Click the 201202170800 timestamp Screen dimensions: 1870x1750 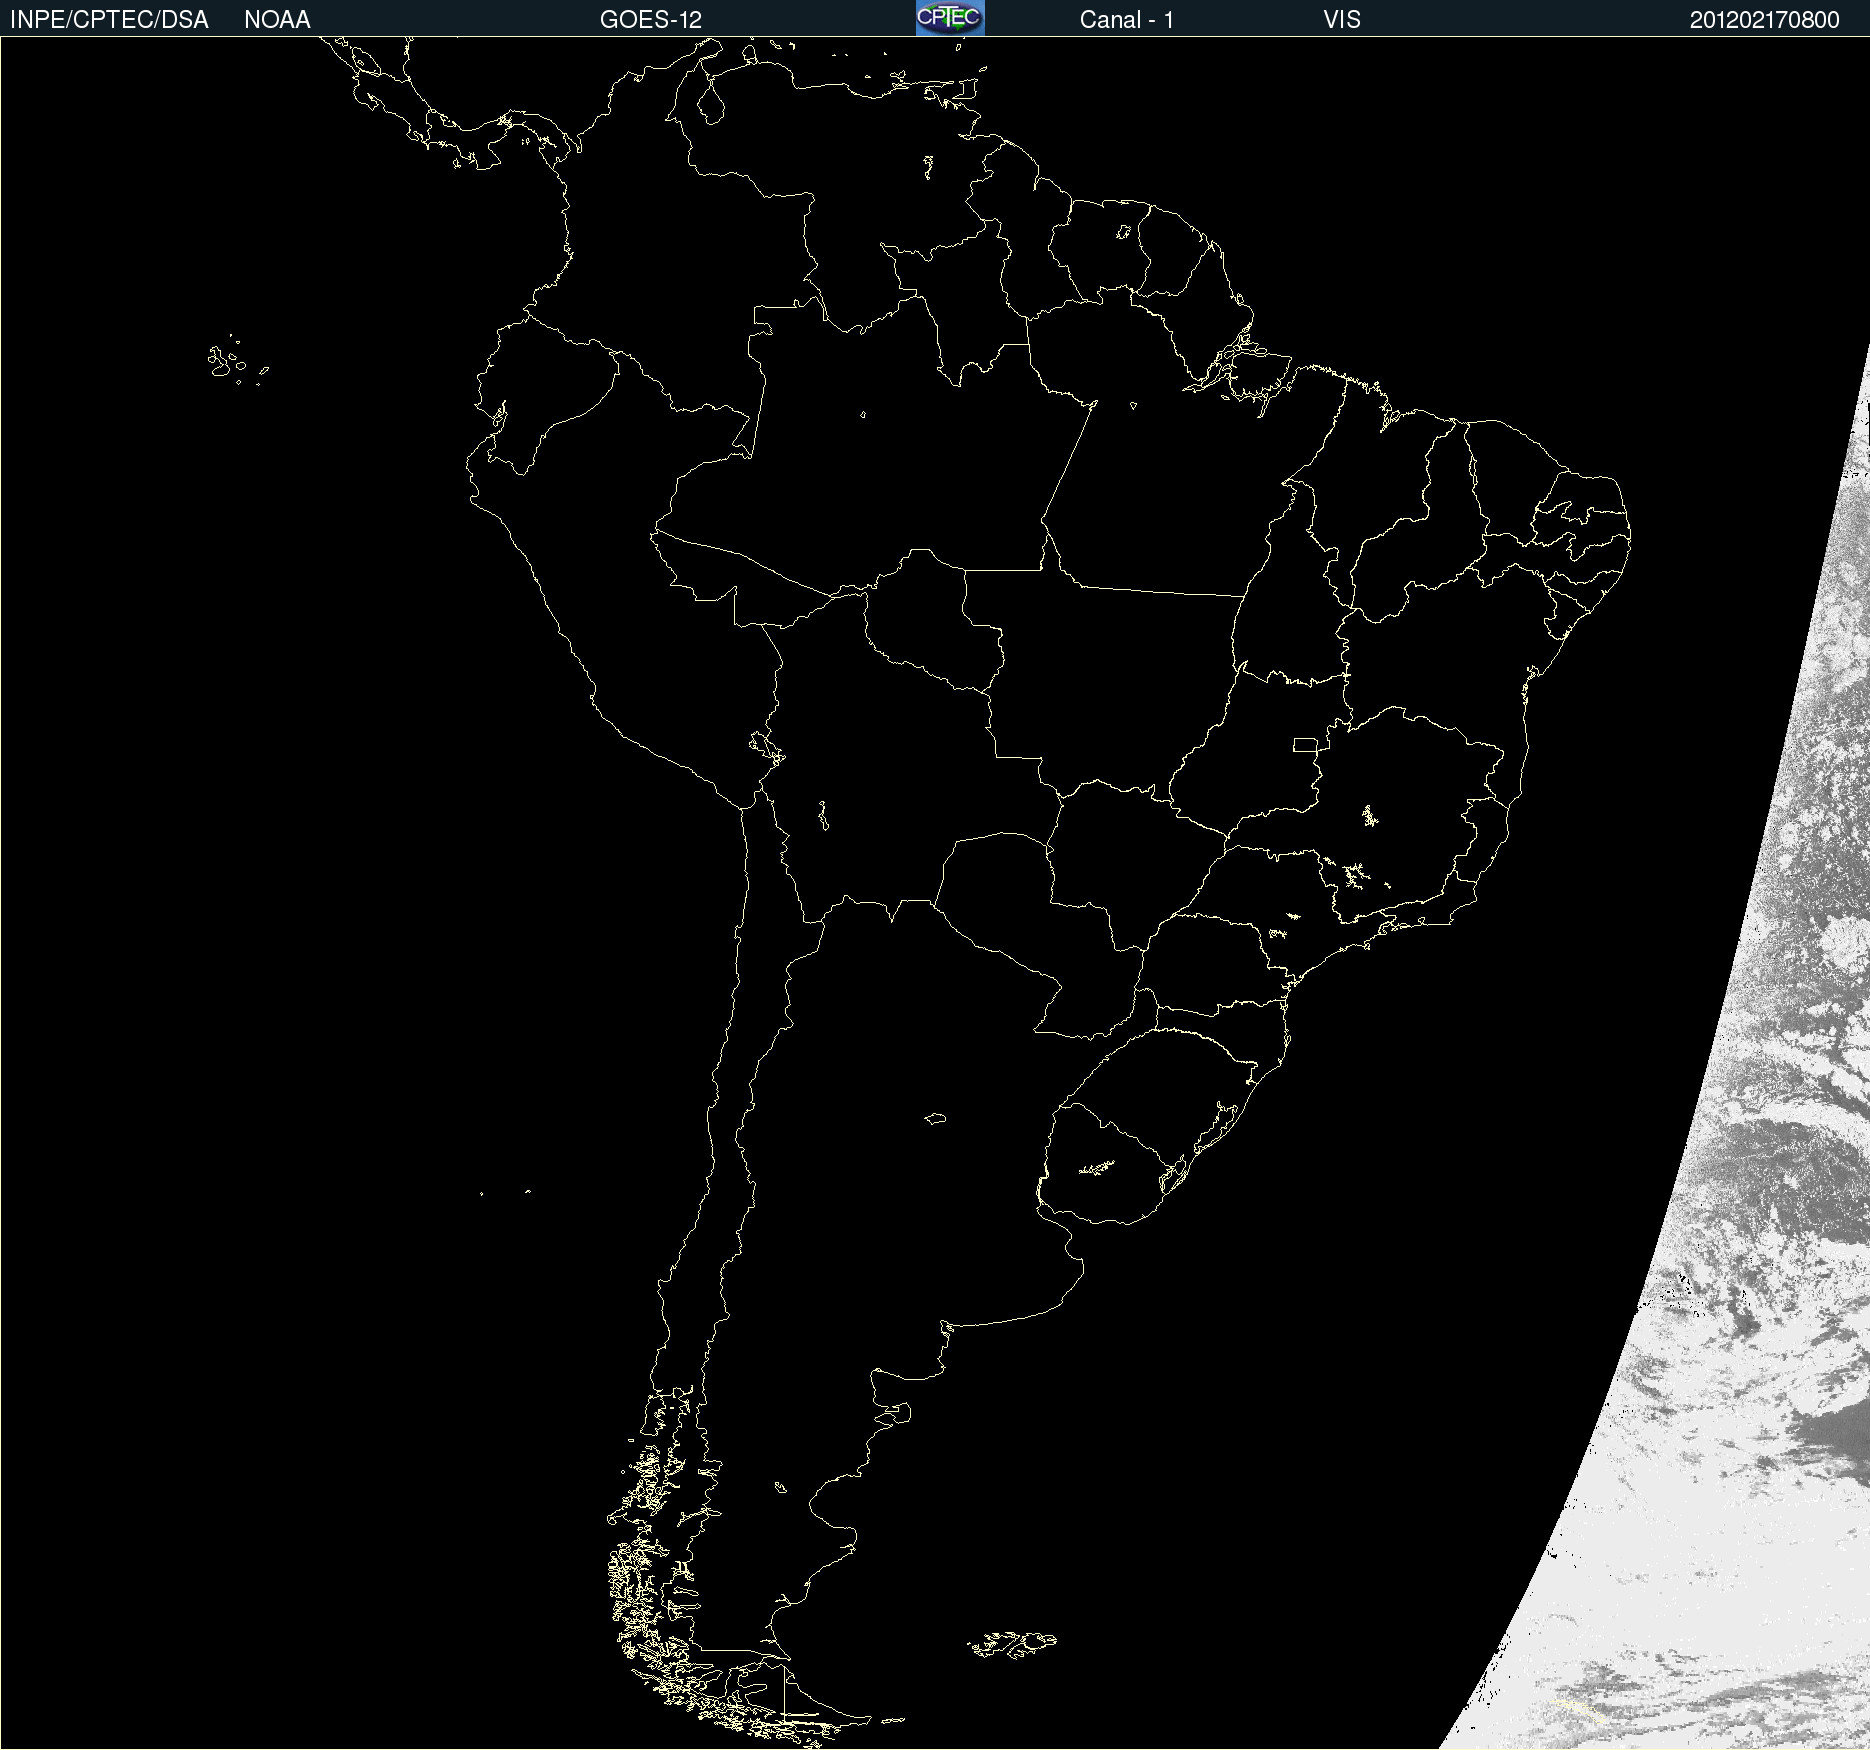[1764, 20]
